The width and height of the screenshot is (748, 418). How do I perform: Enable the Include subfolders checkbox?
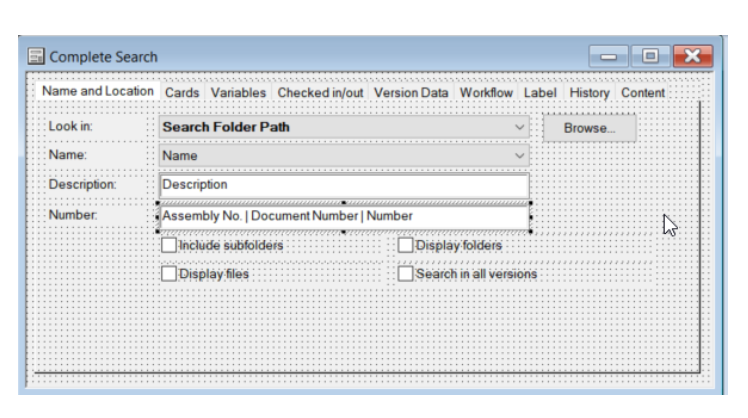click(x=169, y=245)
